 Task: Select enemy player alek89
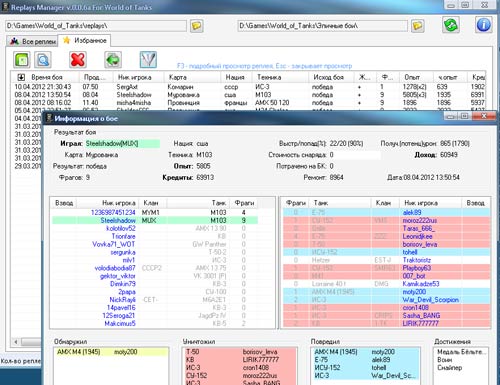tap(386, 212)
